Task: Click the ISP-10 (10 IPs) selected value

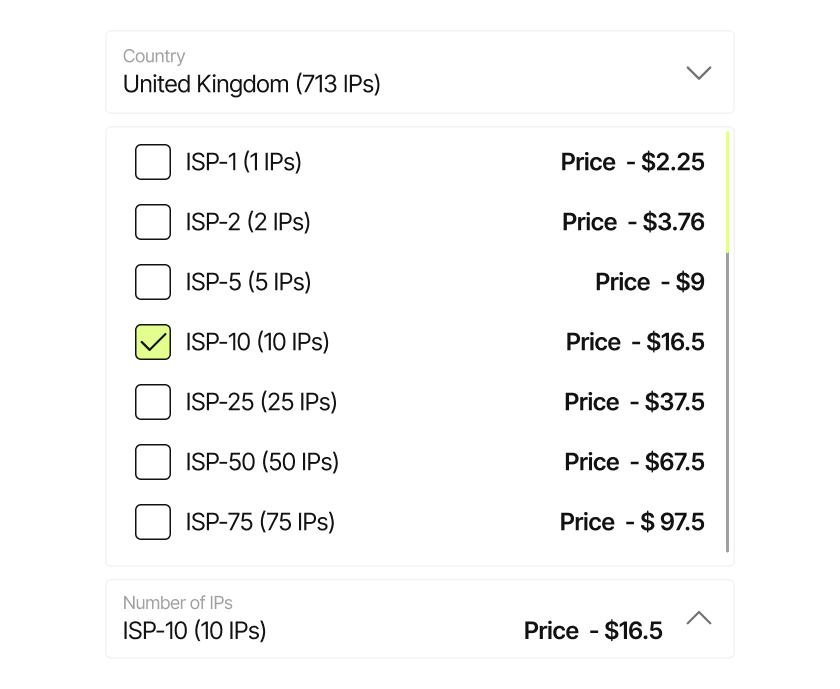Action: pos(195,631)
